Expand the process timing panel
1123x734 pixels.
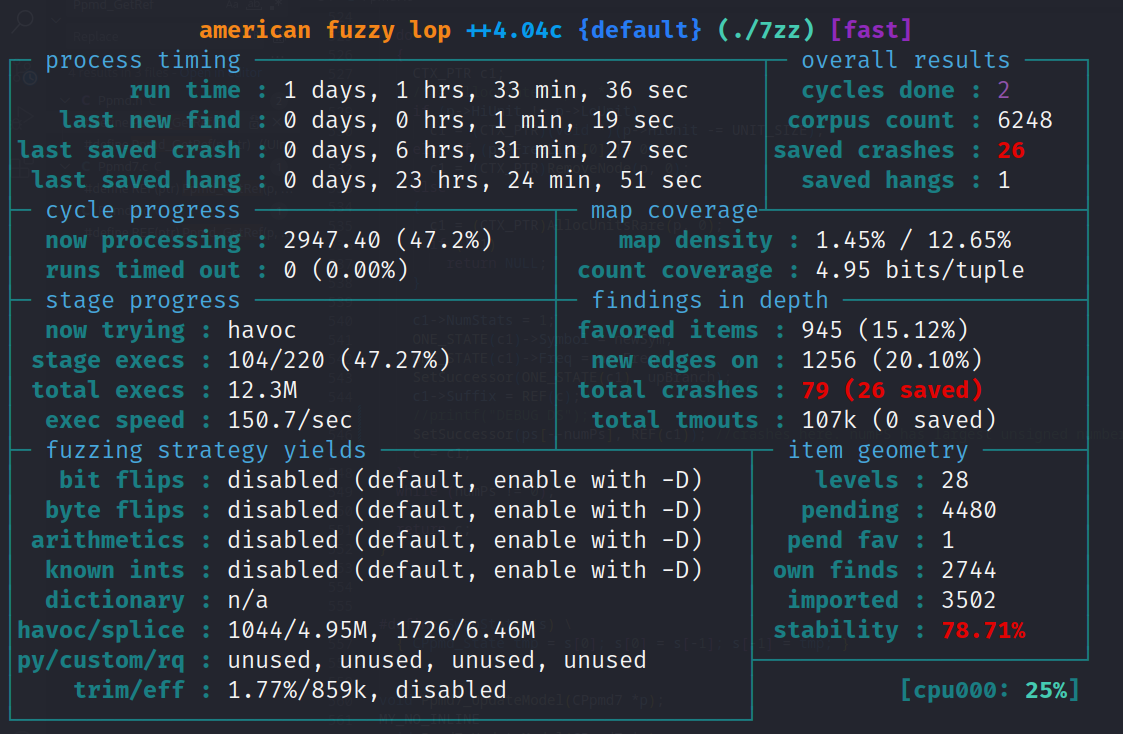[142, 60]
